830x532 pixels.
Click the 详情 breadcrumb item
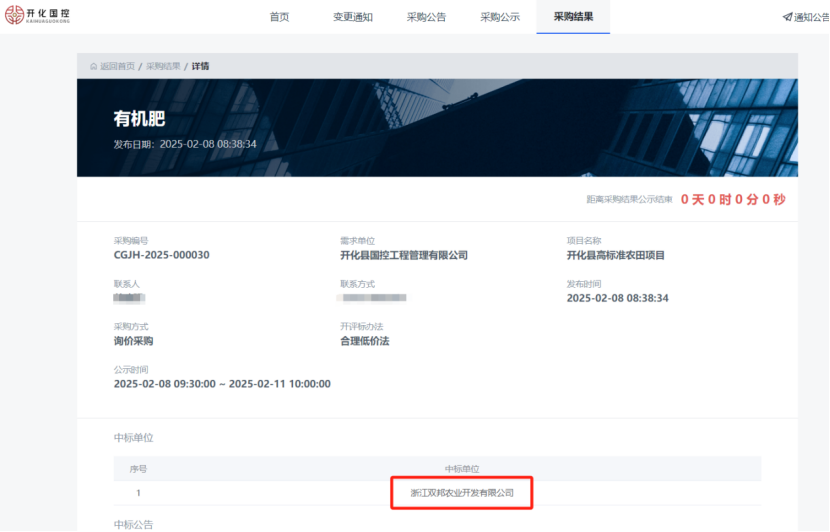coord(200,66)
